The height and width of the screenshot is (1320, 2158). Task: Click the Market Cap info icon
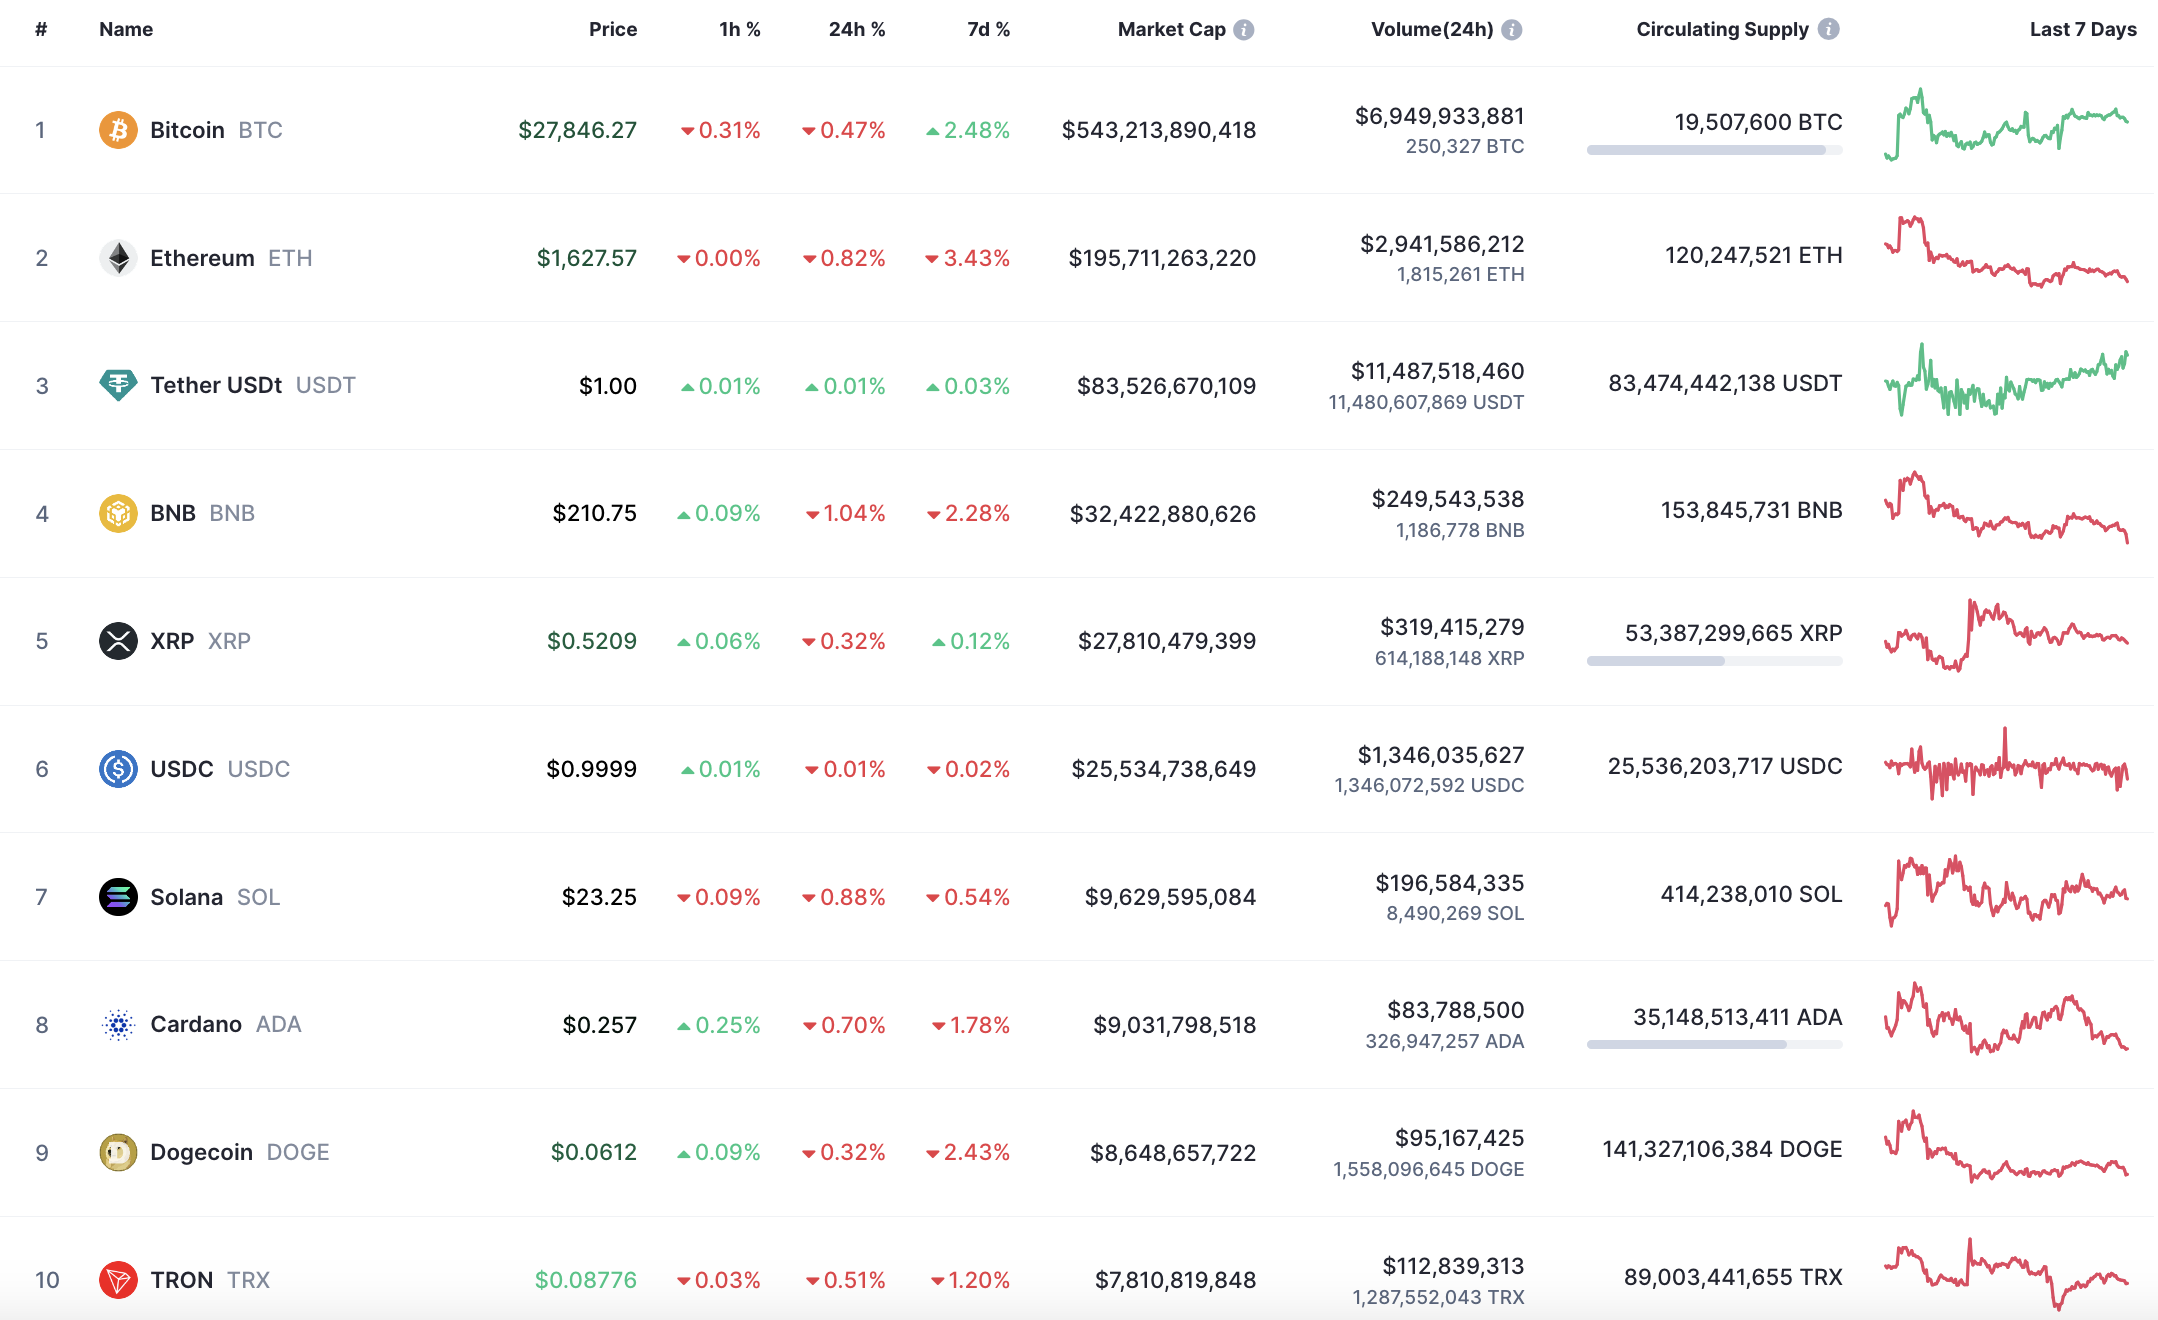1244,30
